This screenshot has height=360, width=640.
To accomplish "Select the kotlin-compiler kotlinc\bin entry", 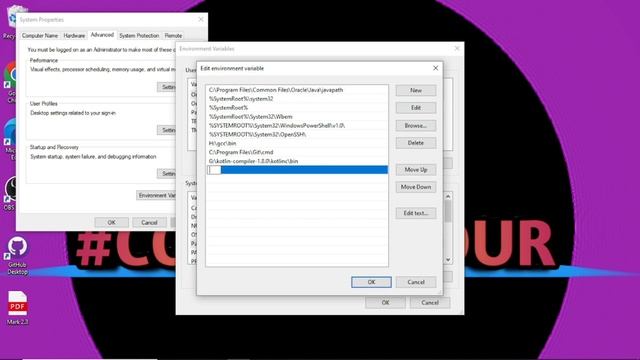I will (297, 161).
